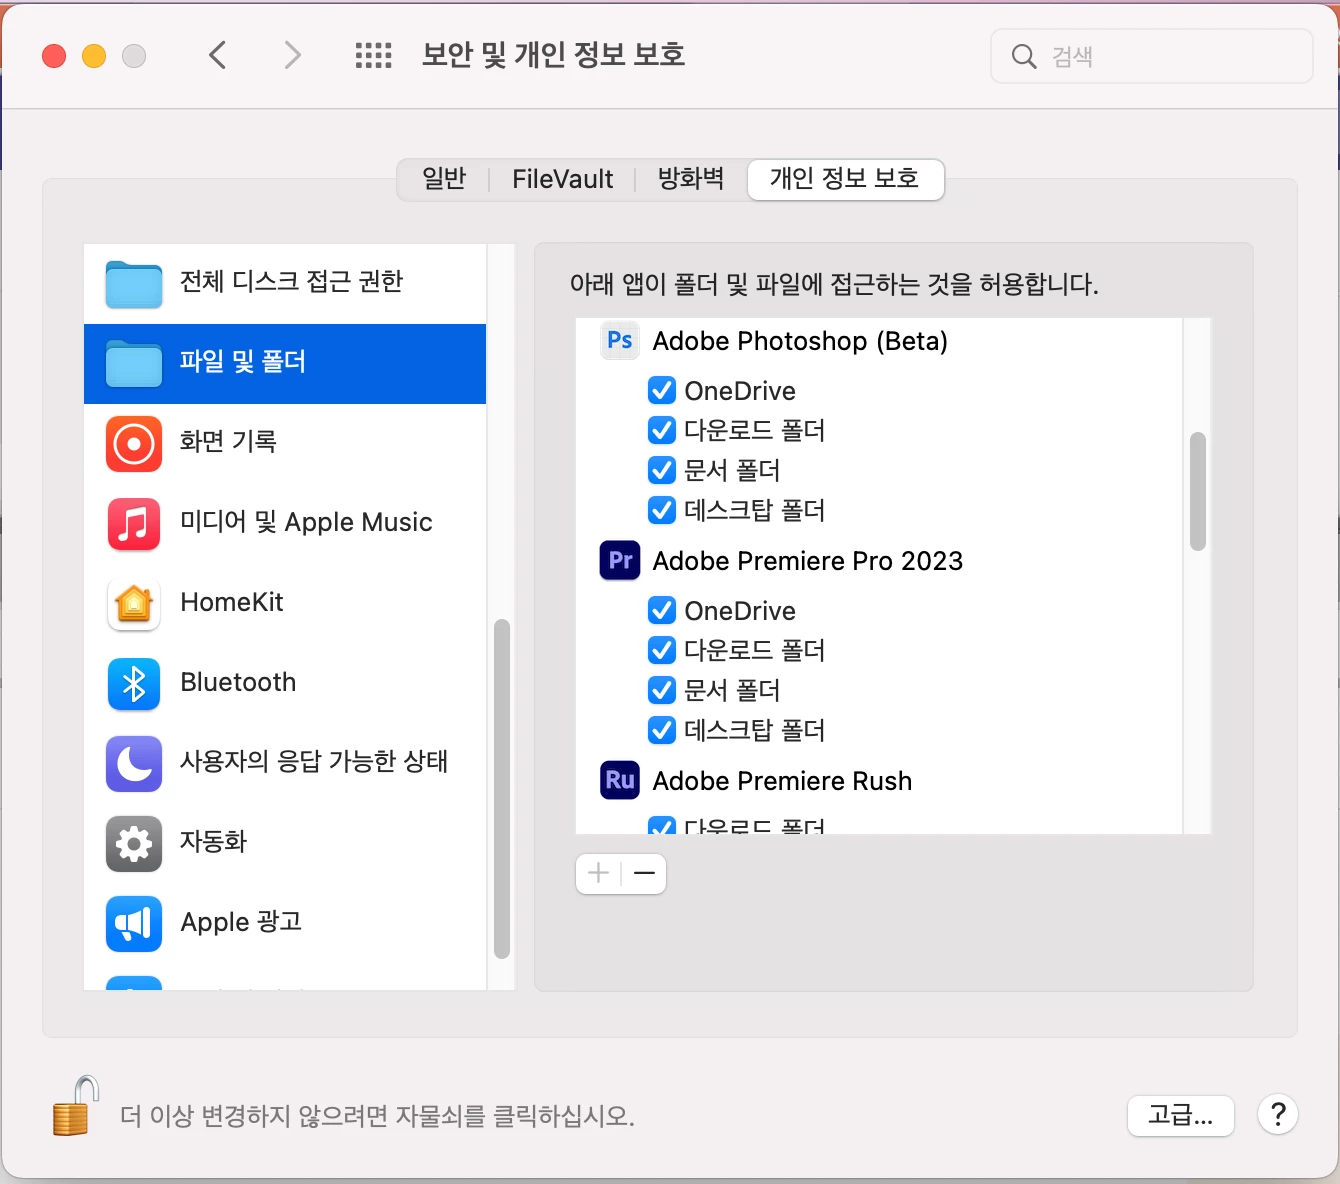Screen dimensions: 1340x1184
Task: Uncheck 다운로드 폴더 under Adobe Photoshop (Beta)
Action: pyautogui.click(x=662, y=430)
